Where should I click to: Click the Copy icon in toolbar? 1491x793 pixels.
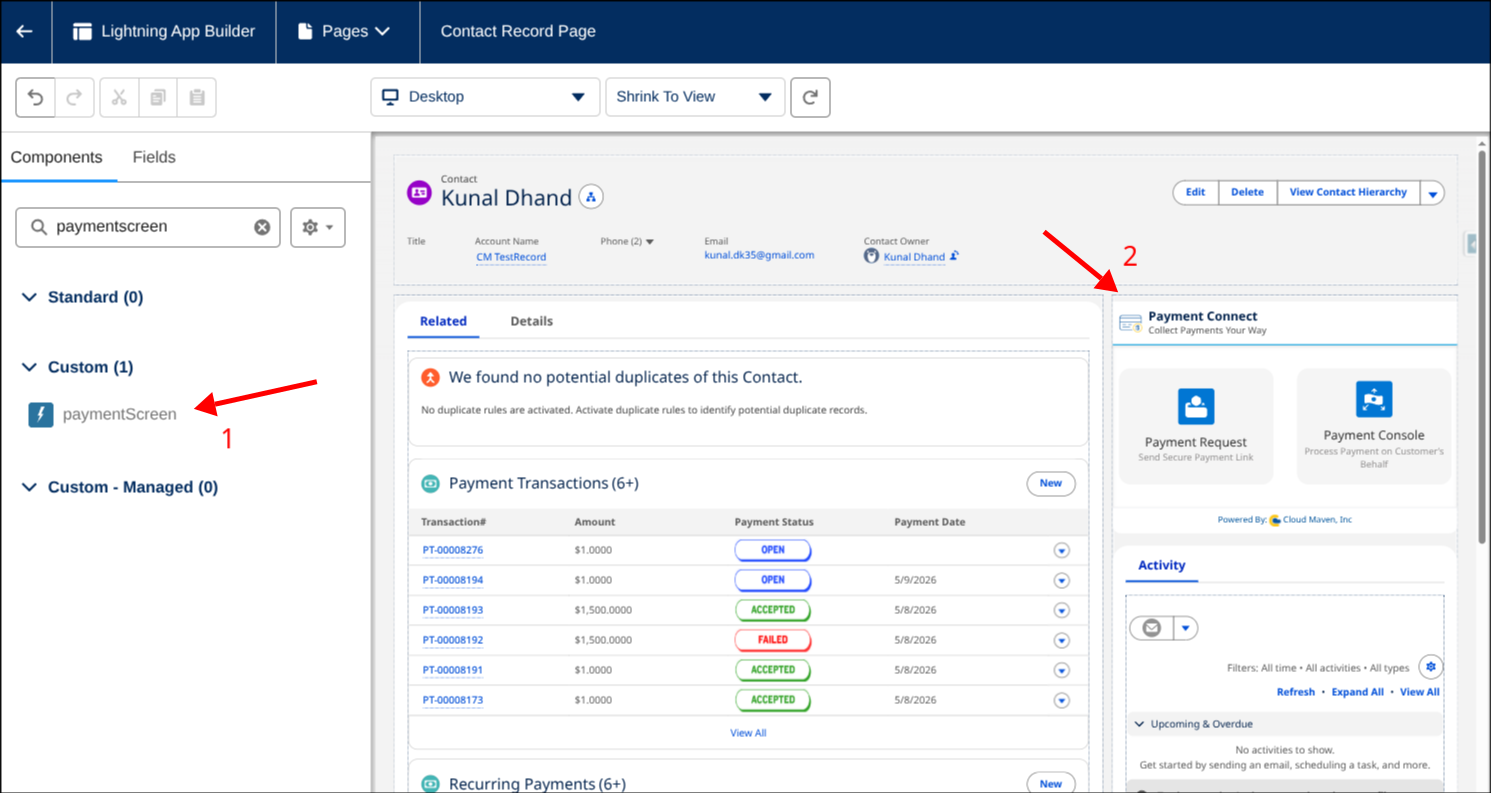pyautogui.click(x=158, y=97)
